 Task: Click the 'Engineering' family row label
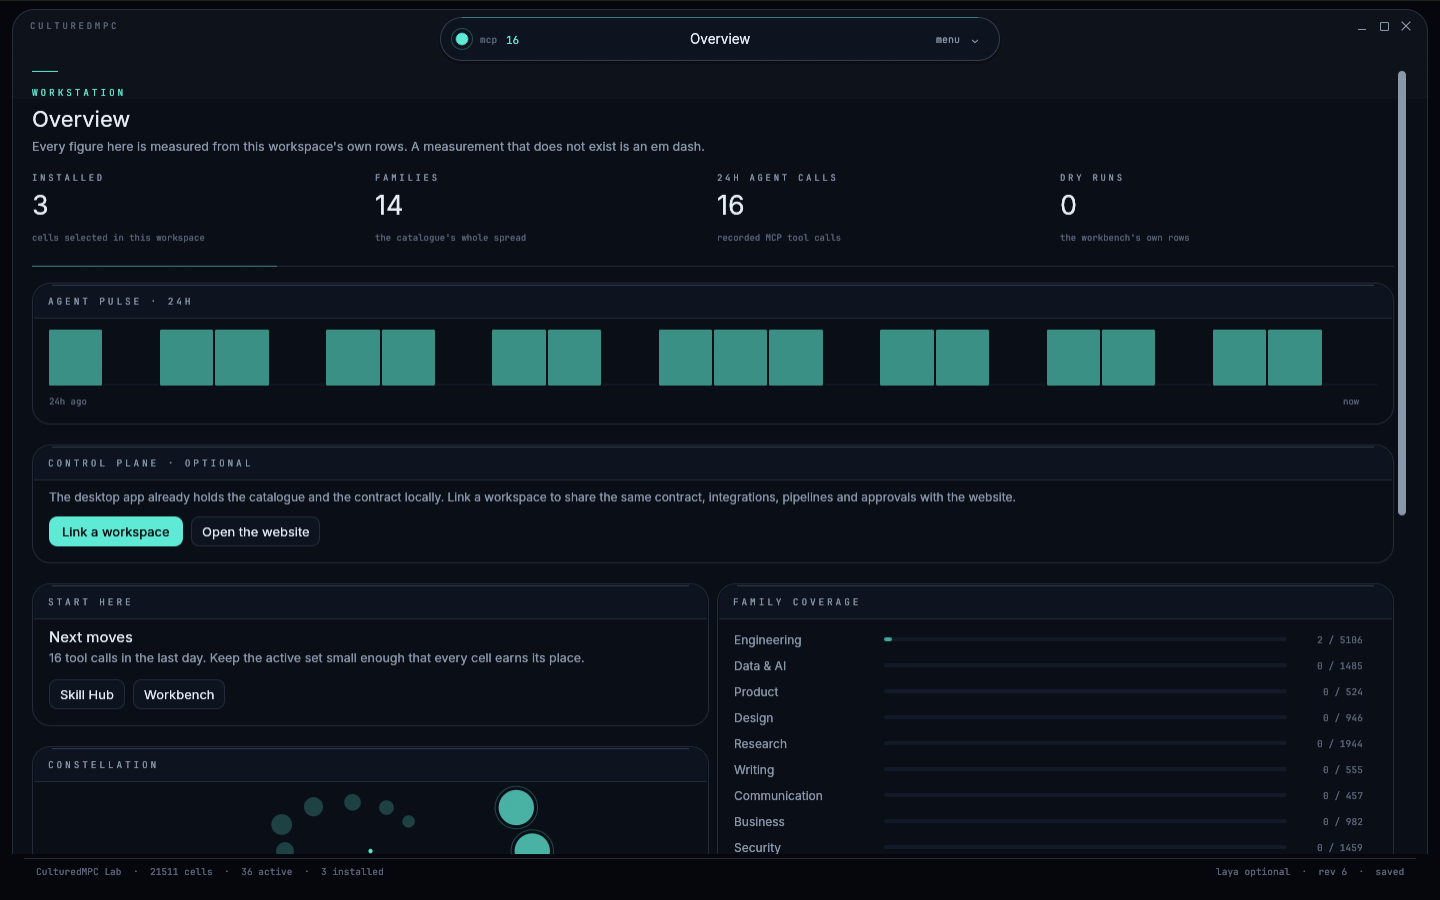[x=767, y=640]
